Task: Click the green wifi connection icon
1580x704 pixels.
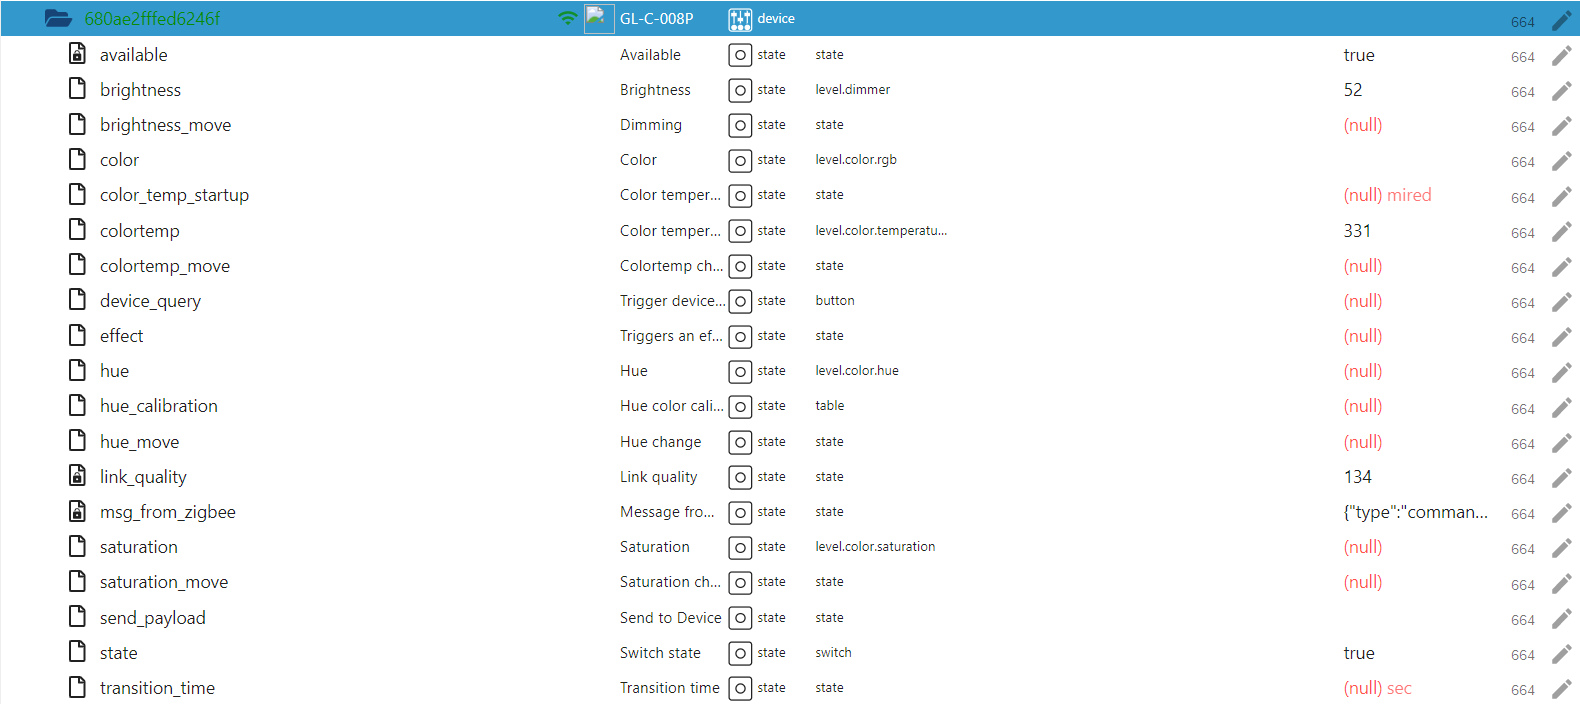Action: tap(568, 18)
